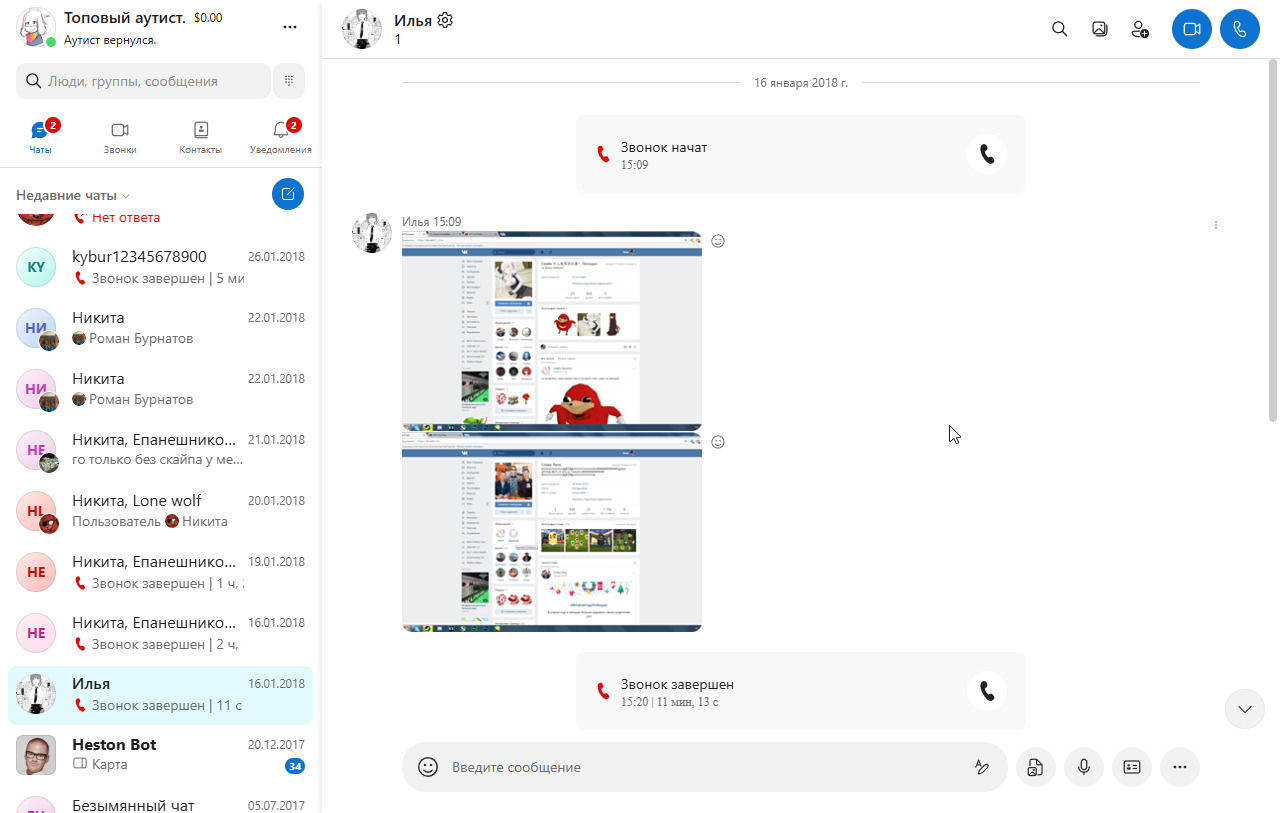Call back from the Звонок начат card
Image resolution: width=1280 pixels, height=813 pixels.
pos(987,154)
